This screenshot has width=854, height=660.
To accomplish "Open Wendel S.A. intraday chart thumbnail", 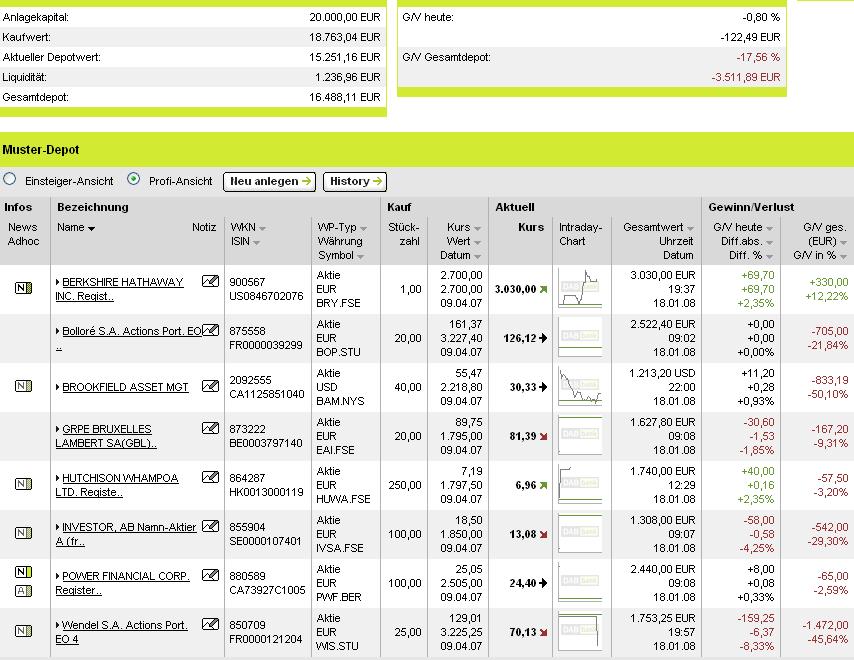I will [580, 631].
